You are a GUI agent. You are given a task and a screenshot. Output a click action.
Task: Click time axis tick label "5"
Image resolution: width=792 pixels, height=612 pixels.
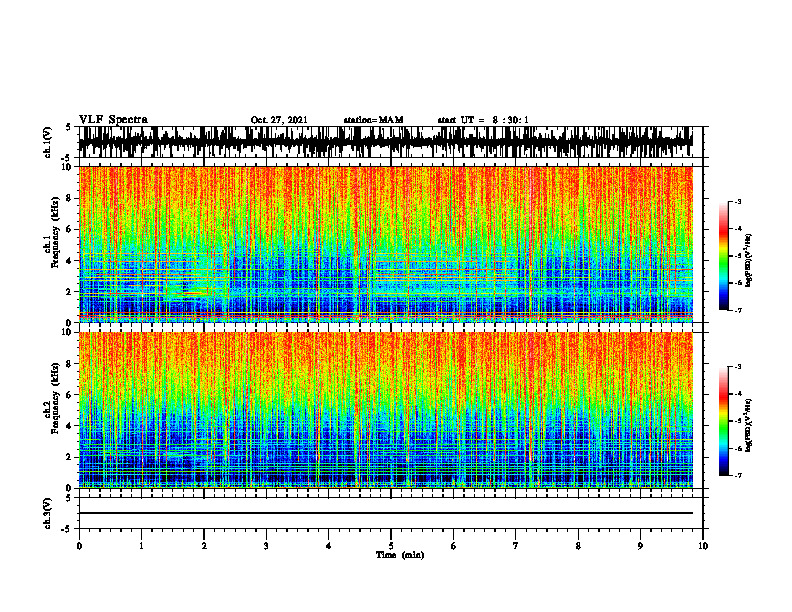pyautogui.click(x=391, y=546)
